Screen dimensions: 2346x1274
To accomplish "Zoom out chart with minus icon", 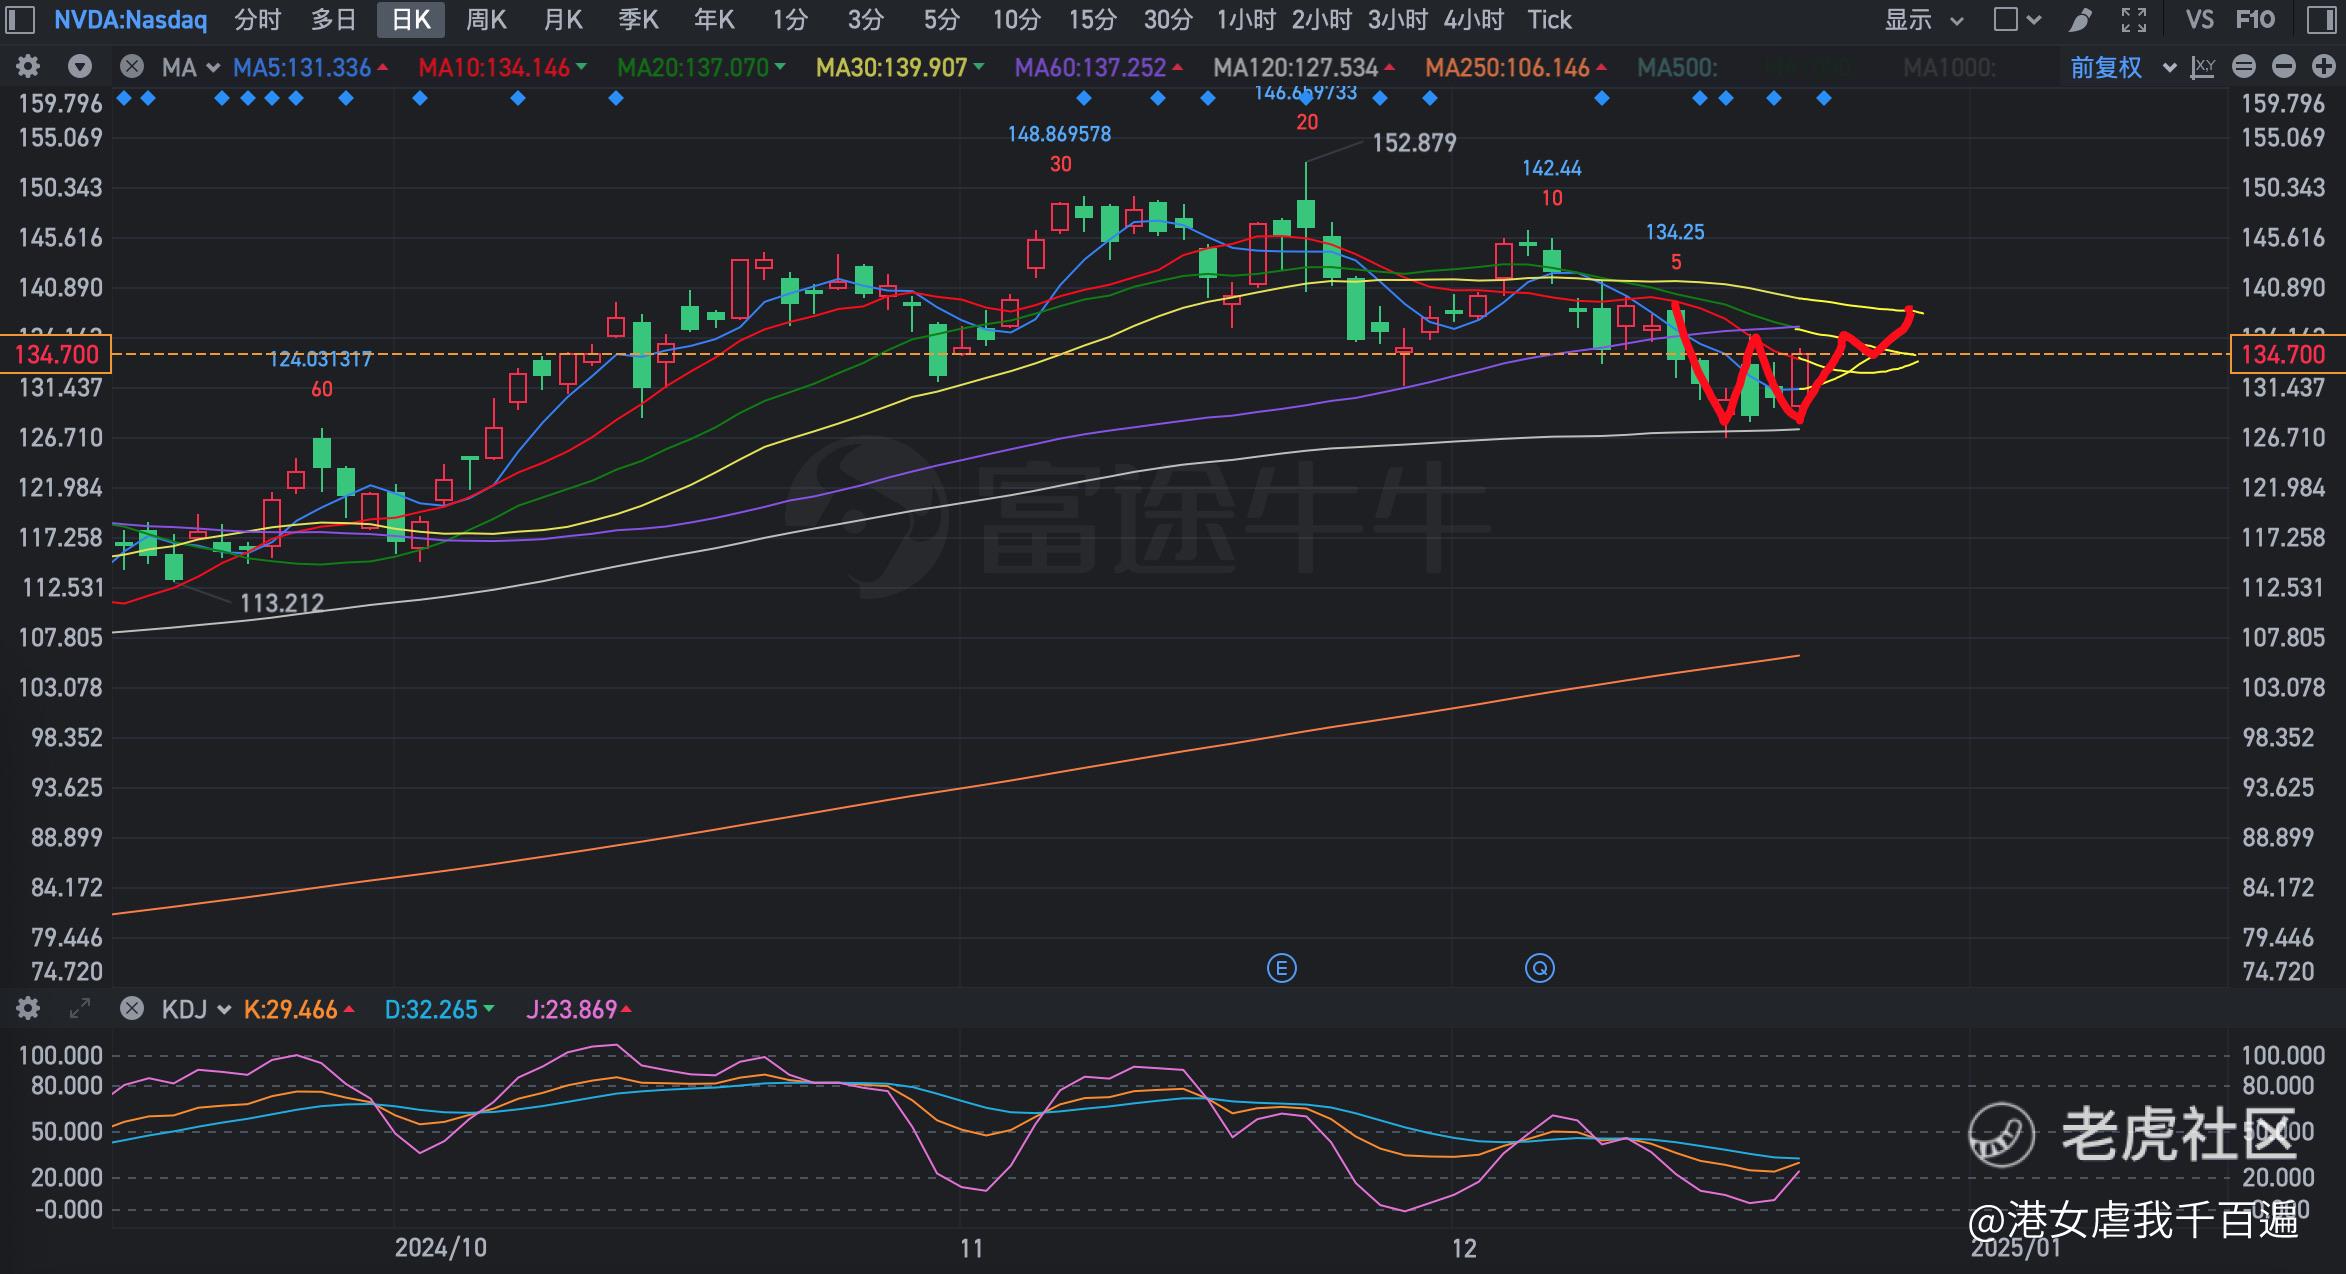I will (2284, 68).
